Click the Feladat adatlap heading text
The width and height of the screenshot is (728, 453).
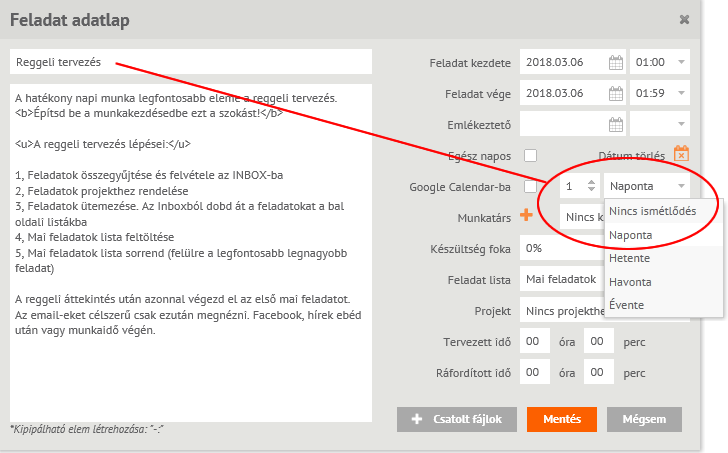pos(70,20)
